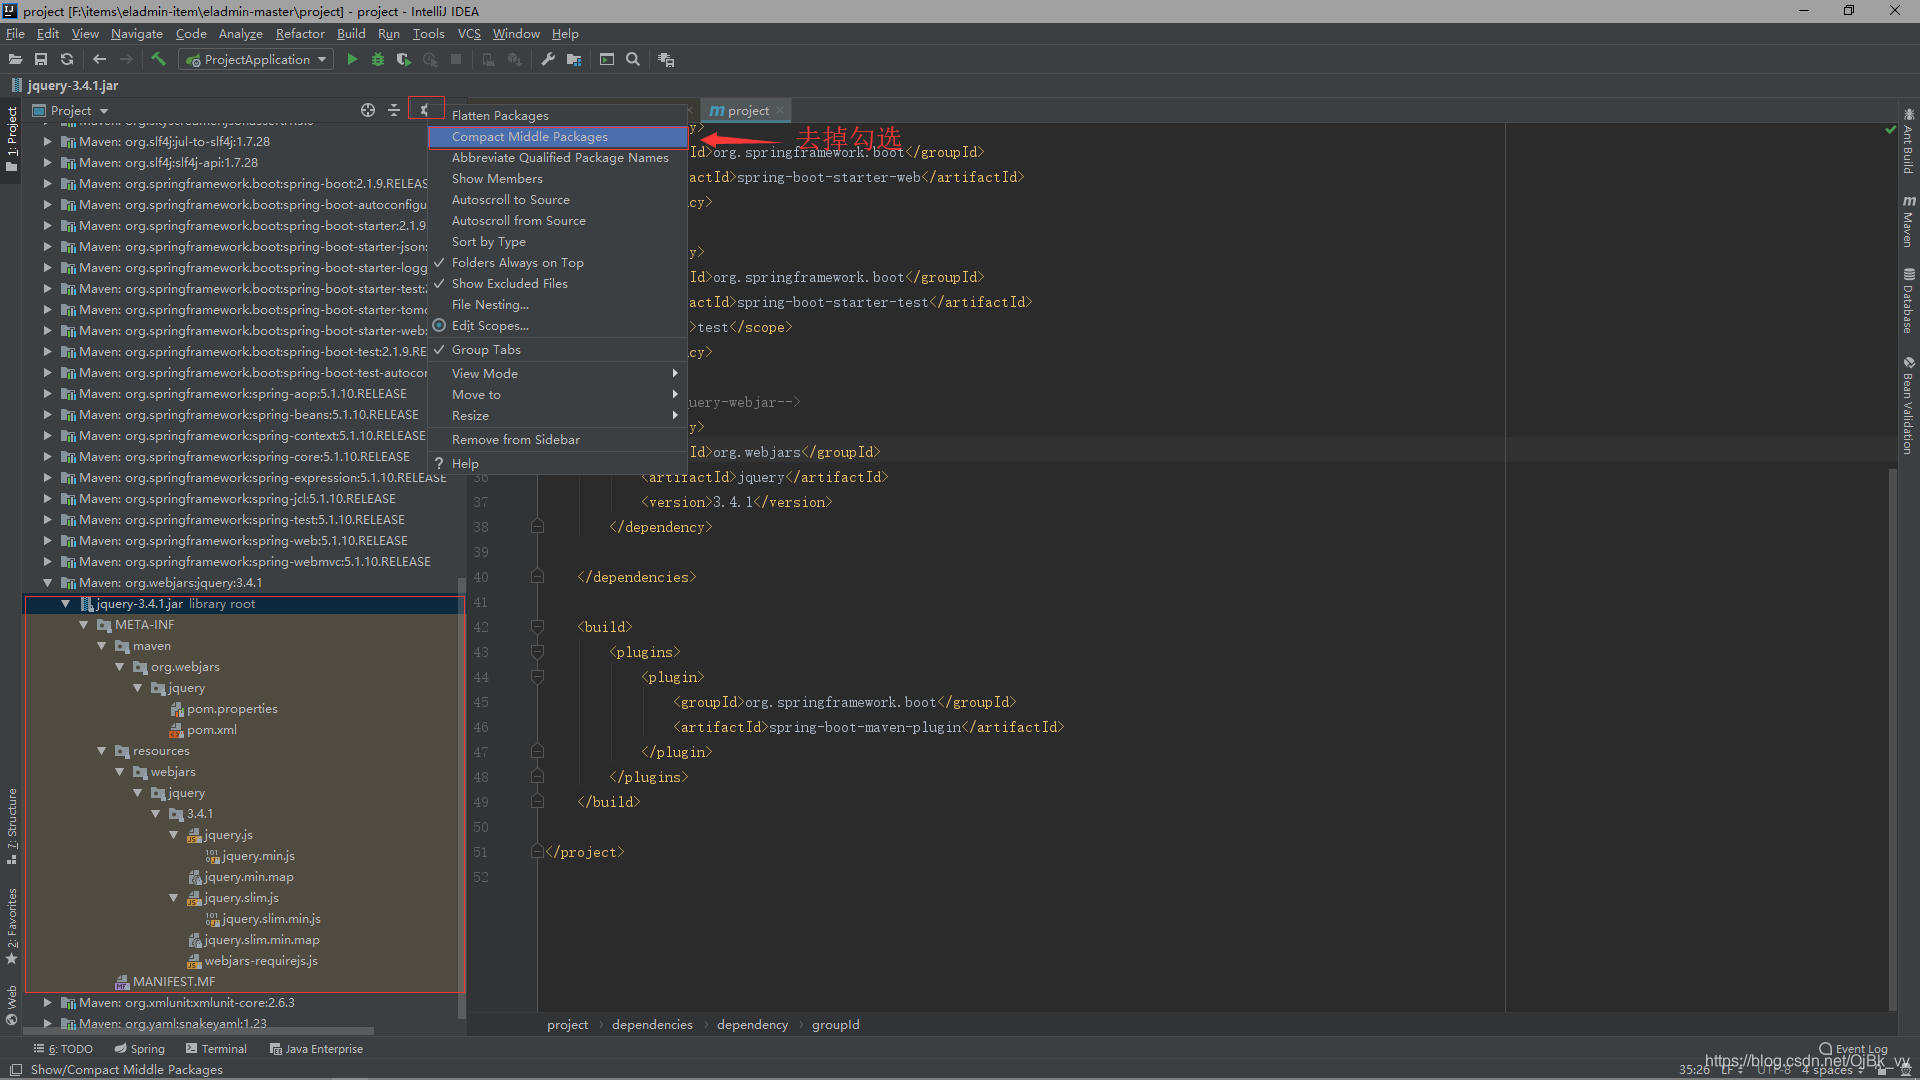Select Compact Middle Packages menu entry
This screenshot has height=1080, width=1920.
click(529, 137)
